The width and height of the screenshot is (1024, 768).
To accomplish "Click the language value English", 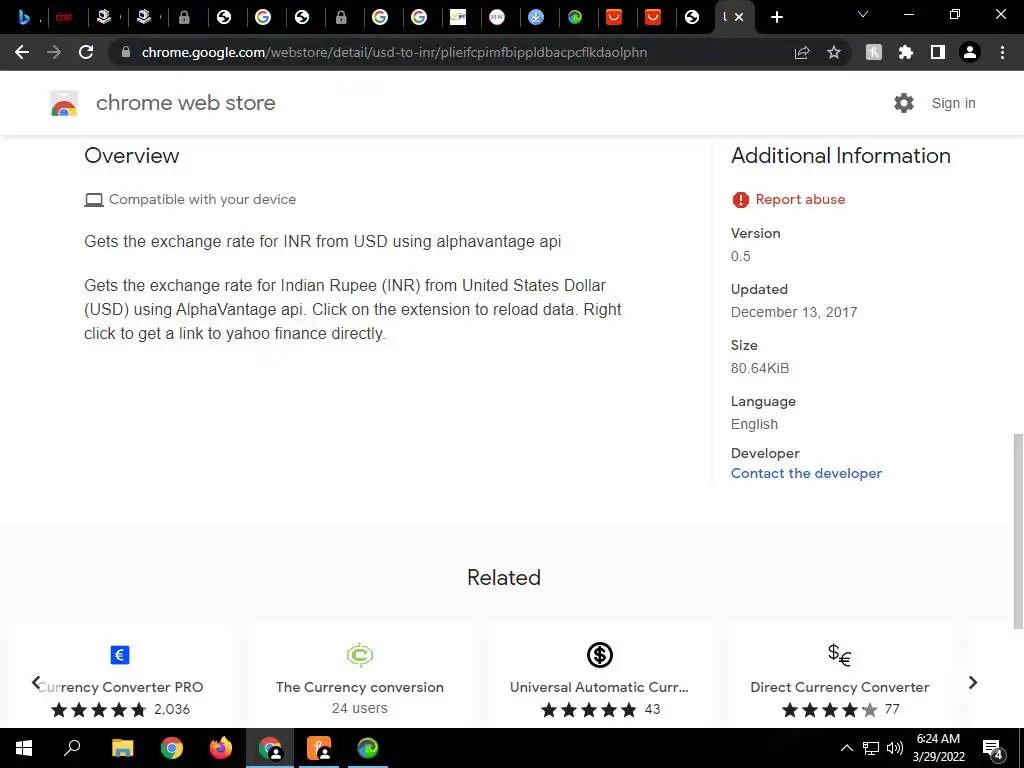I will tap(754, 424).
